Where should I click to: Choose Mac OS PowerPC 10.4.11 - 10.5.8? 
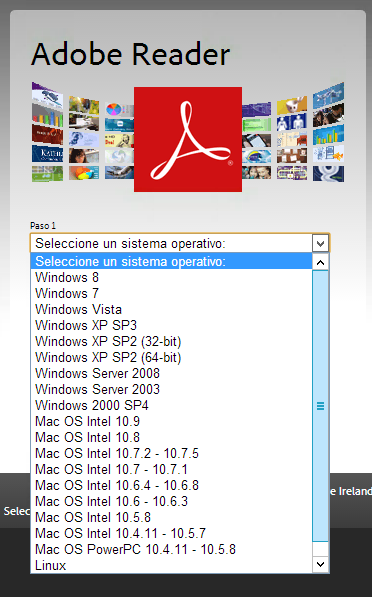(171, 549)
